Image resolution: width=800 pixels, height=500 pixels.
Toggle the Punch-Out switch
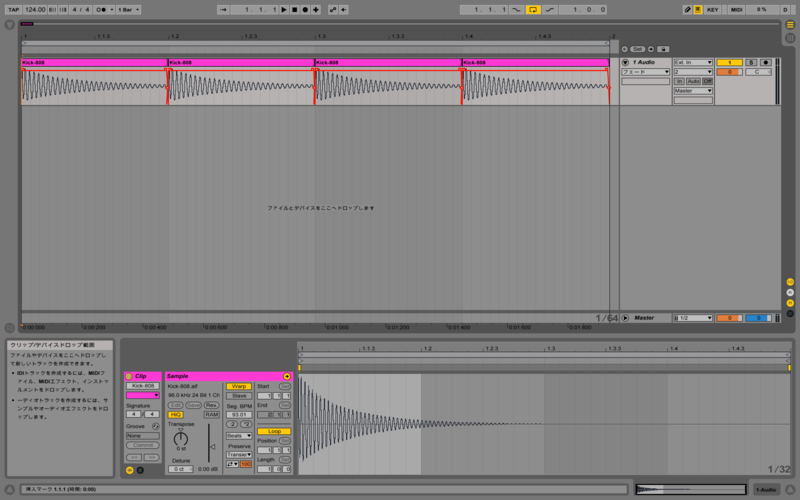pyautogui.click(x=549, y=10)
